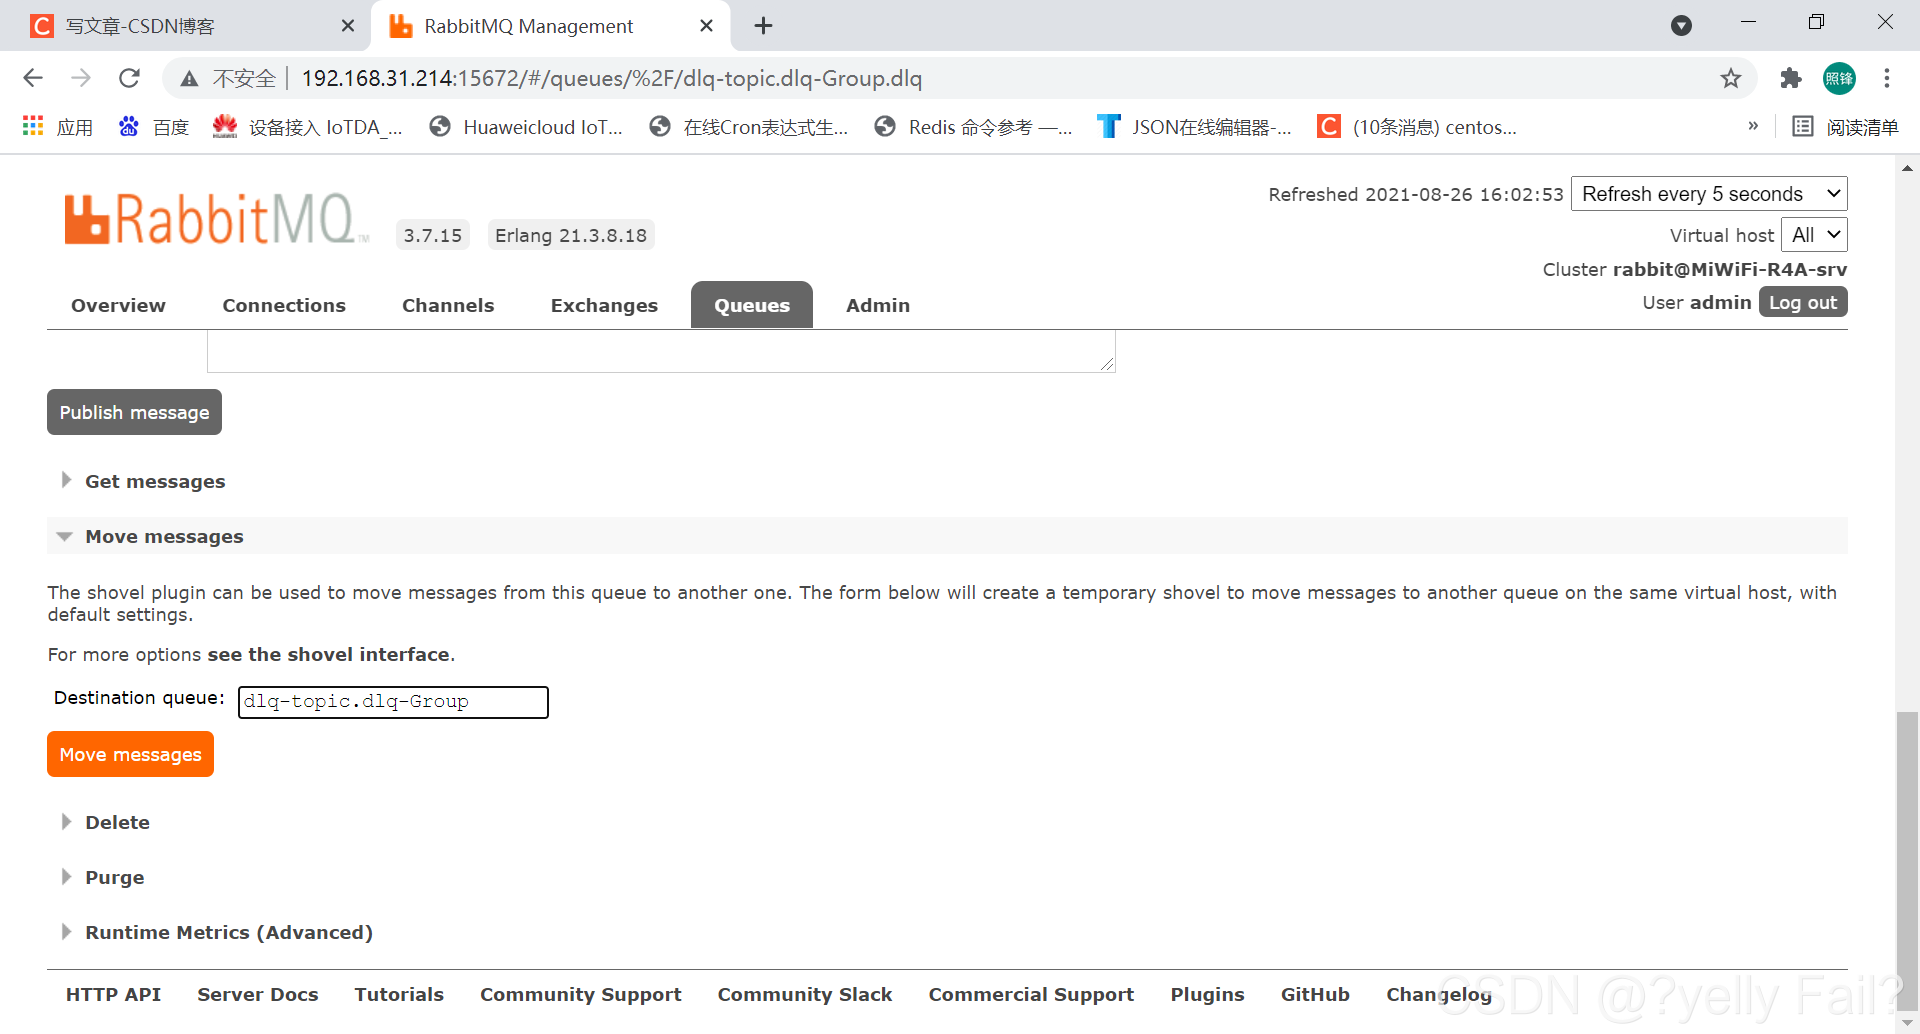The image size is (1920, 1034).
Task: Expand Runtime Metrics (Advanced) section
Action: (228, 932)
